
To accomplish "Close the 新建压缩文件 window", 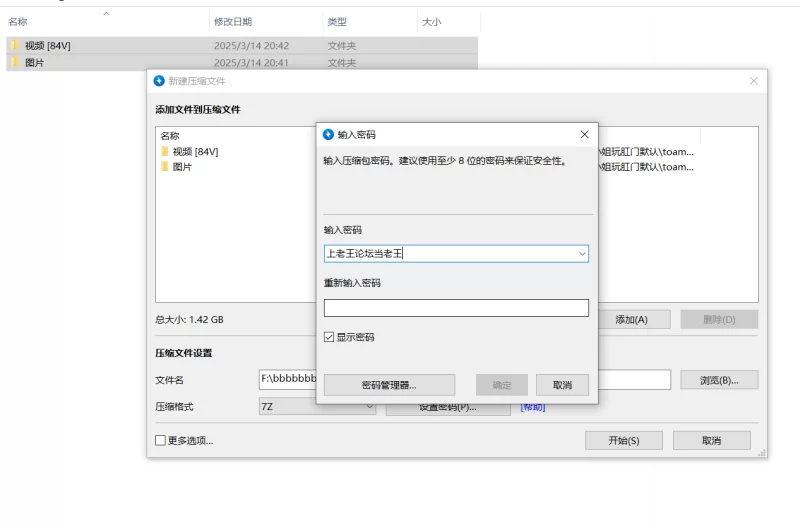I will pos(754,81).
